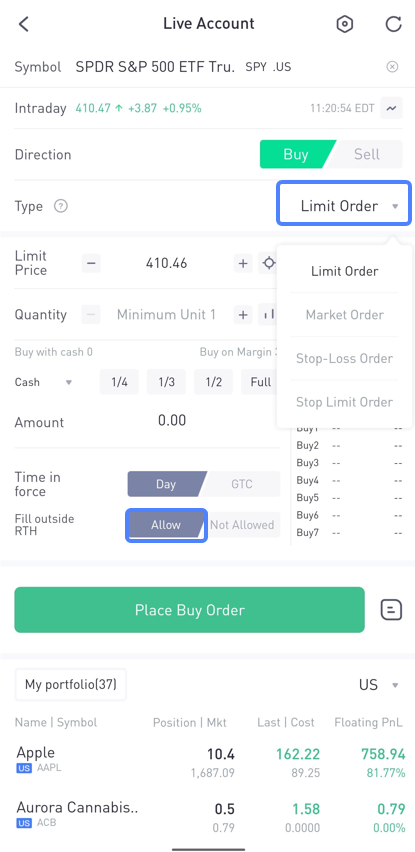The width and height of the screenshot is (415, 852).
Task: Tap the refresh icon in header
Action: pos(393,24)
